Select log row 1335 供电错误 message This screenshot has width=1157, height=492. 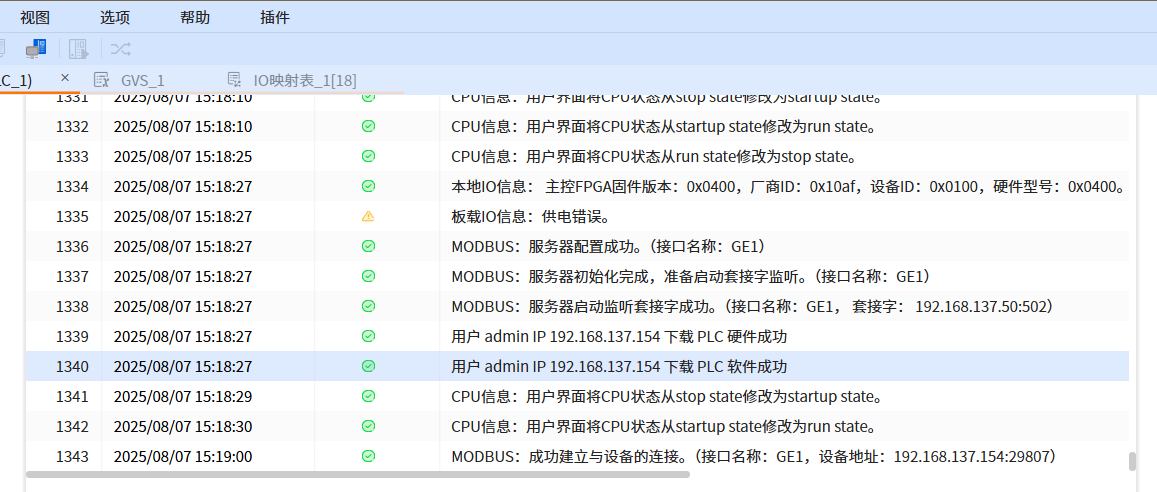point(530,216)
